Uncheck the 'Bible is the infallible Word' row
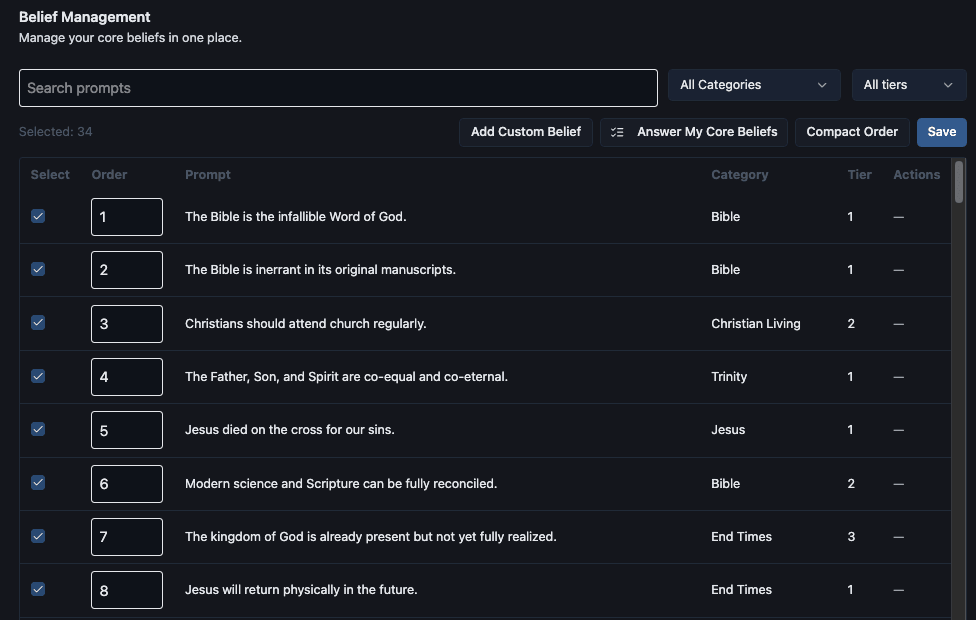The height and width of the screenshot is (620, 976). (x=38, y=216)
